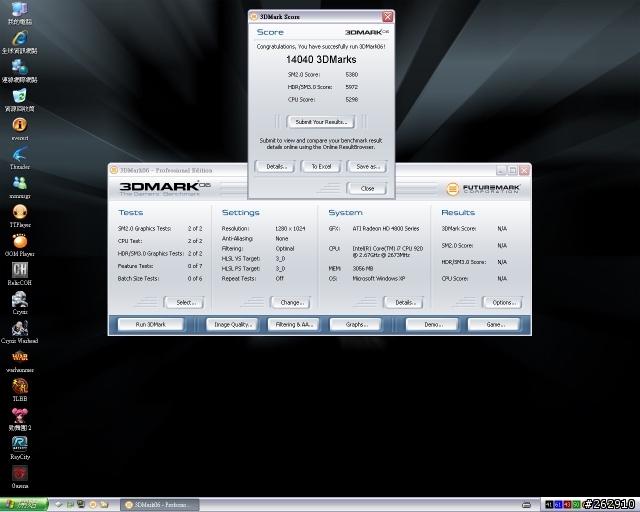This screenshot has height=512, width=640.
Task: Click the black temperature tray indicator
Action: [549, 505]
